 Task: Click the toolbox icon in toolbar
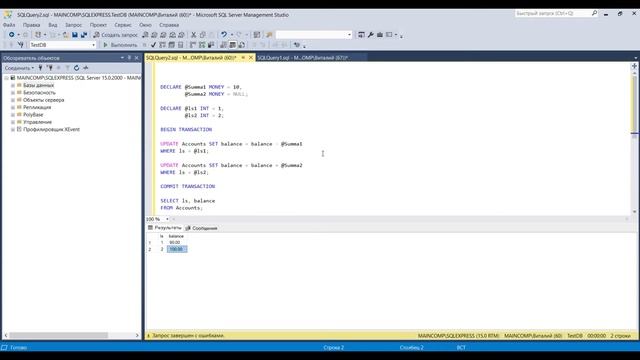380,35
